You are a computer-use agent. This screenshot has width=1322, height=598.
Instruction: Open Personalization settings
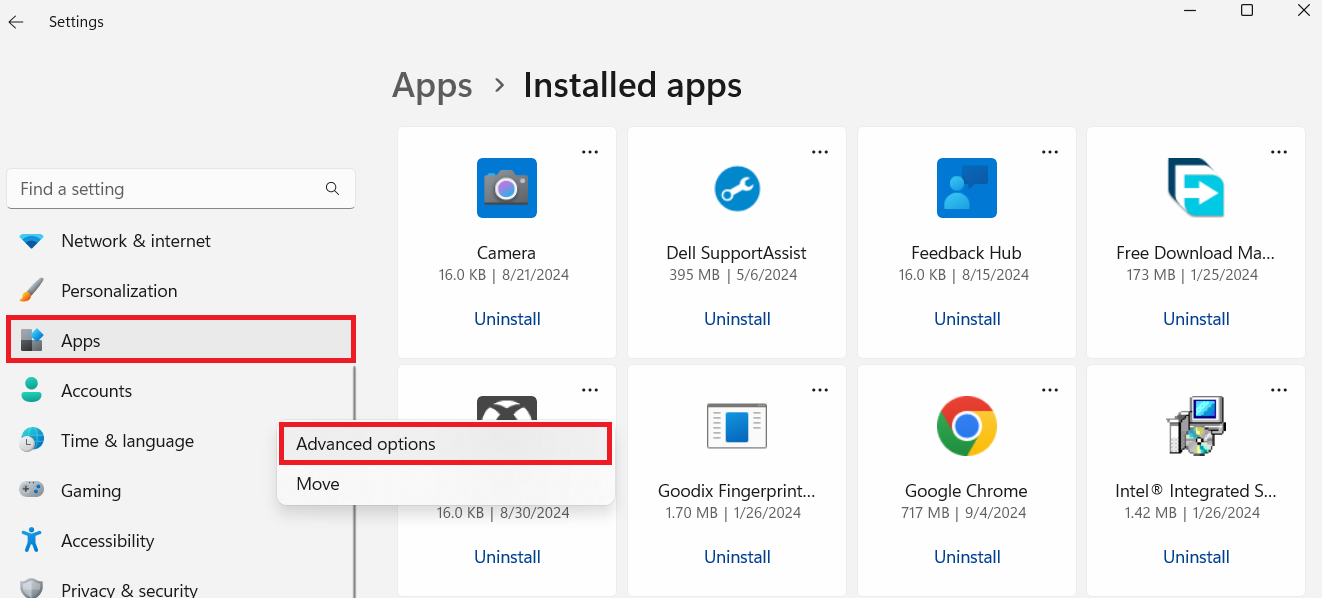point(180,291)
